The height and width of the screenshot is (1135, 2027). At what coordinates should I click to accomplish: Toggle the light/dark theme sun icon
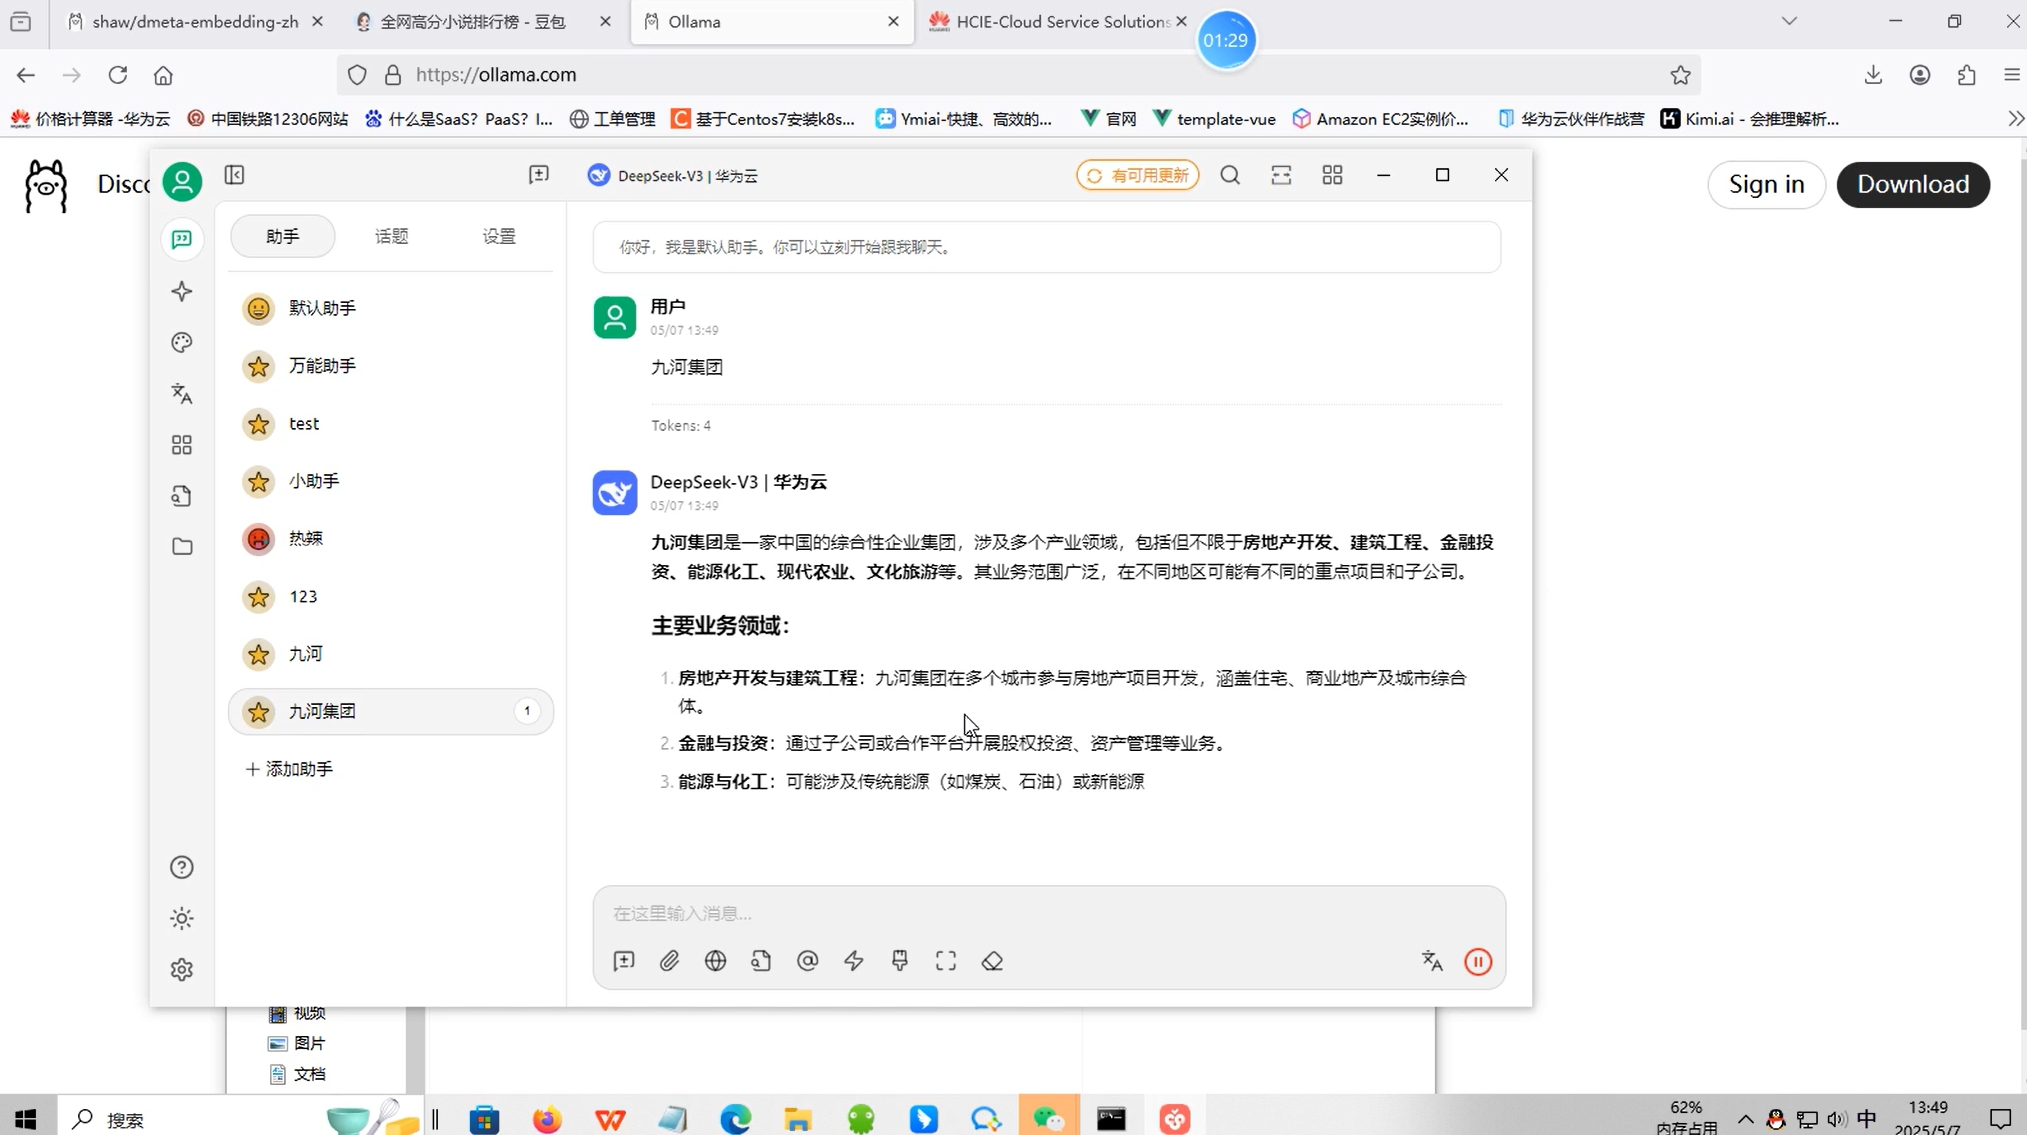pyautogui.click(x=182, y=918)
